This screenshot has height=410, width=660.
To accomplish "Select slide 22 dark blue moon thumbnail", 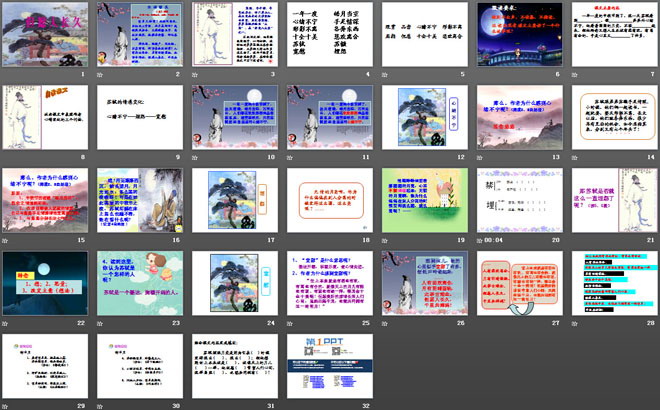I will point(45,283).
